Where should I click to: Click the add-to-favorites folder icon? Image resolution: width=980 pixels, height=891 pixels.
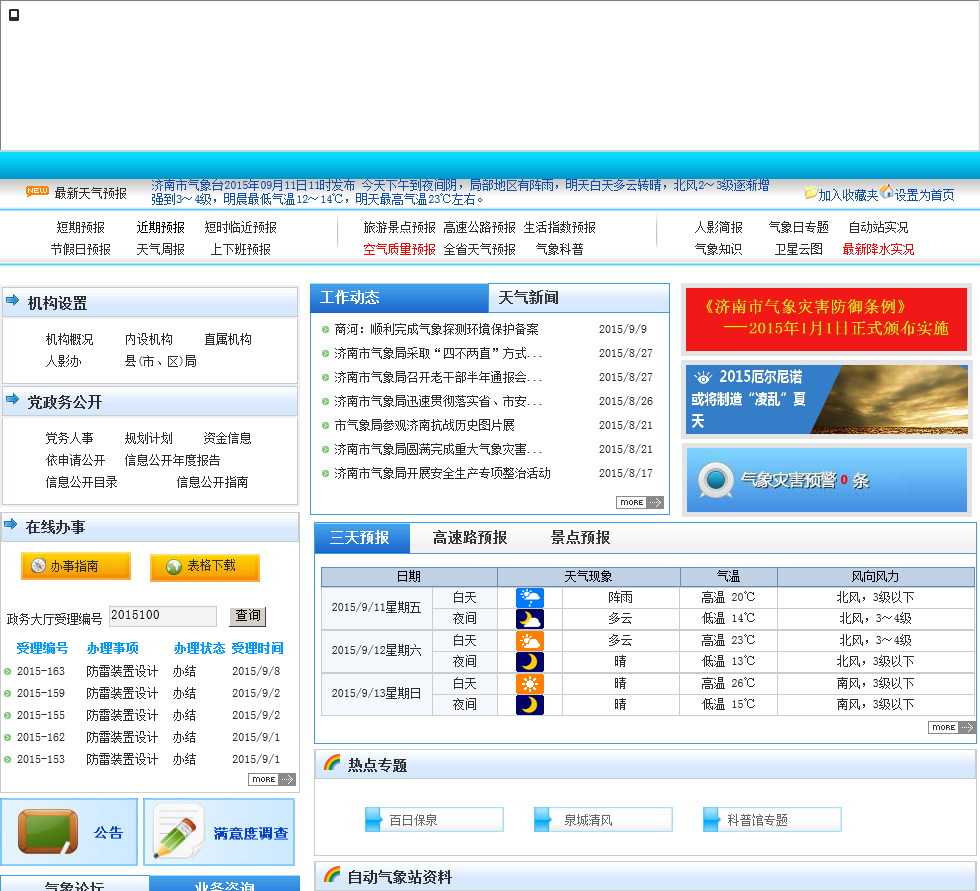[x=811, y=192]
